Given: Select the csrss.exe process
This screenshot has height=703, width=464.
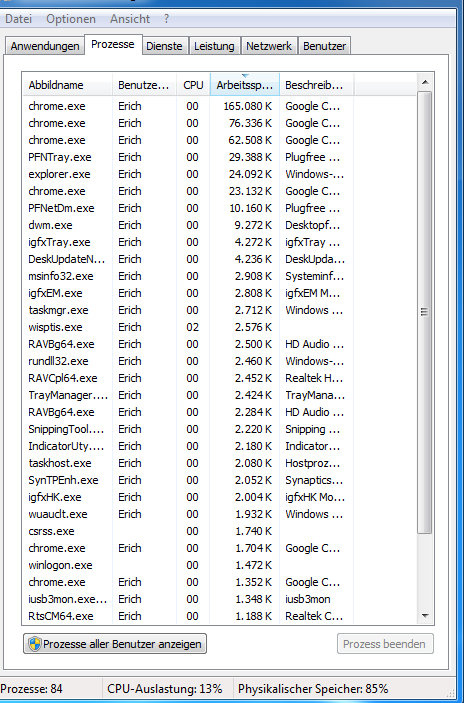Looking at the screenshot, I should point(219,532).
